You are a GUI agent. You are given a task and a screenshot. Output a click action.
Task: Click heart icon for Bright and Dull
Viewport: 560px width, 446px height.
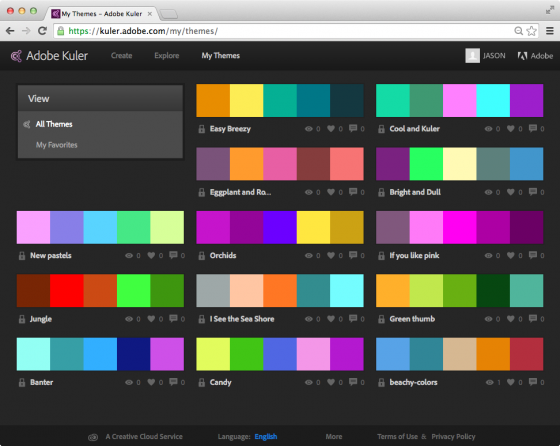pyautogui.click(x=511, y=192)
